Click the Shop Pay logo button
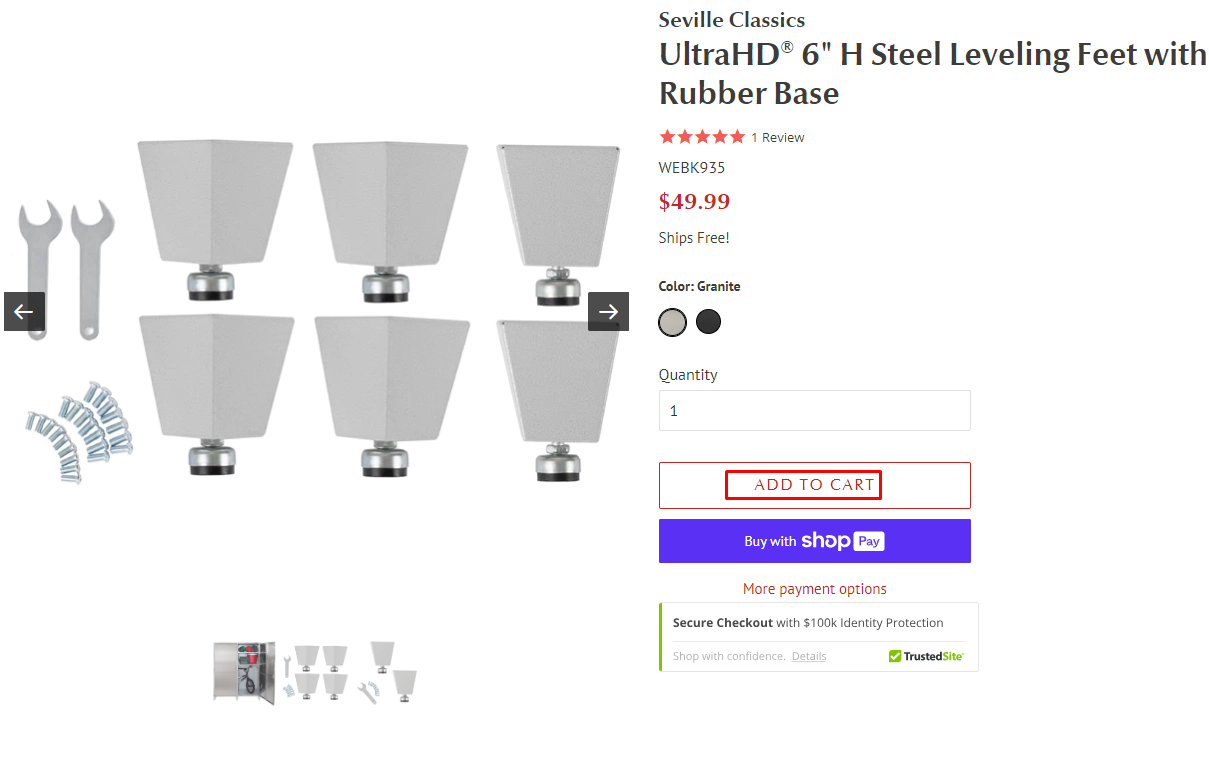 [x=814, y=541]
